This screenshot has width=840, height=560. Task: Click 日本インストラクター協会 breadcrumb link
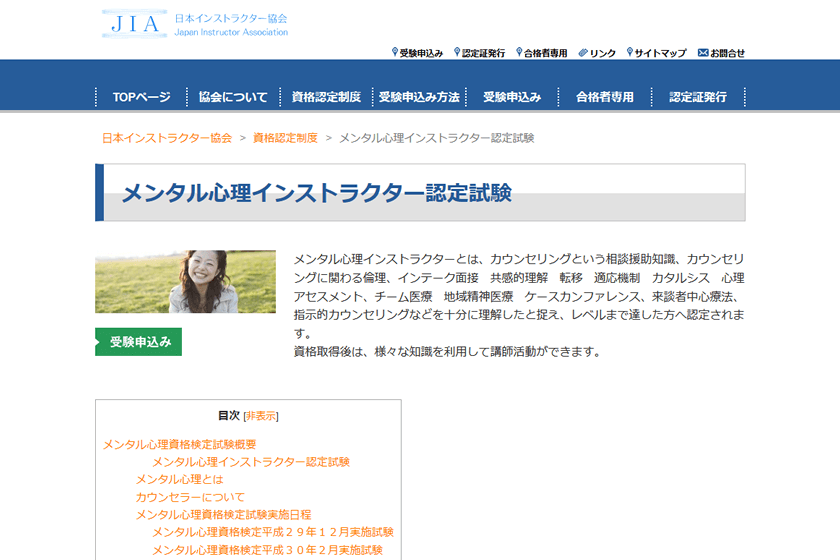pos(167,138)
